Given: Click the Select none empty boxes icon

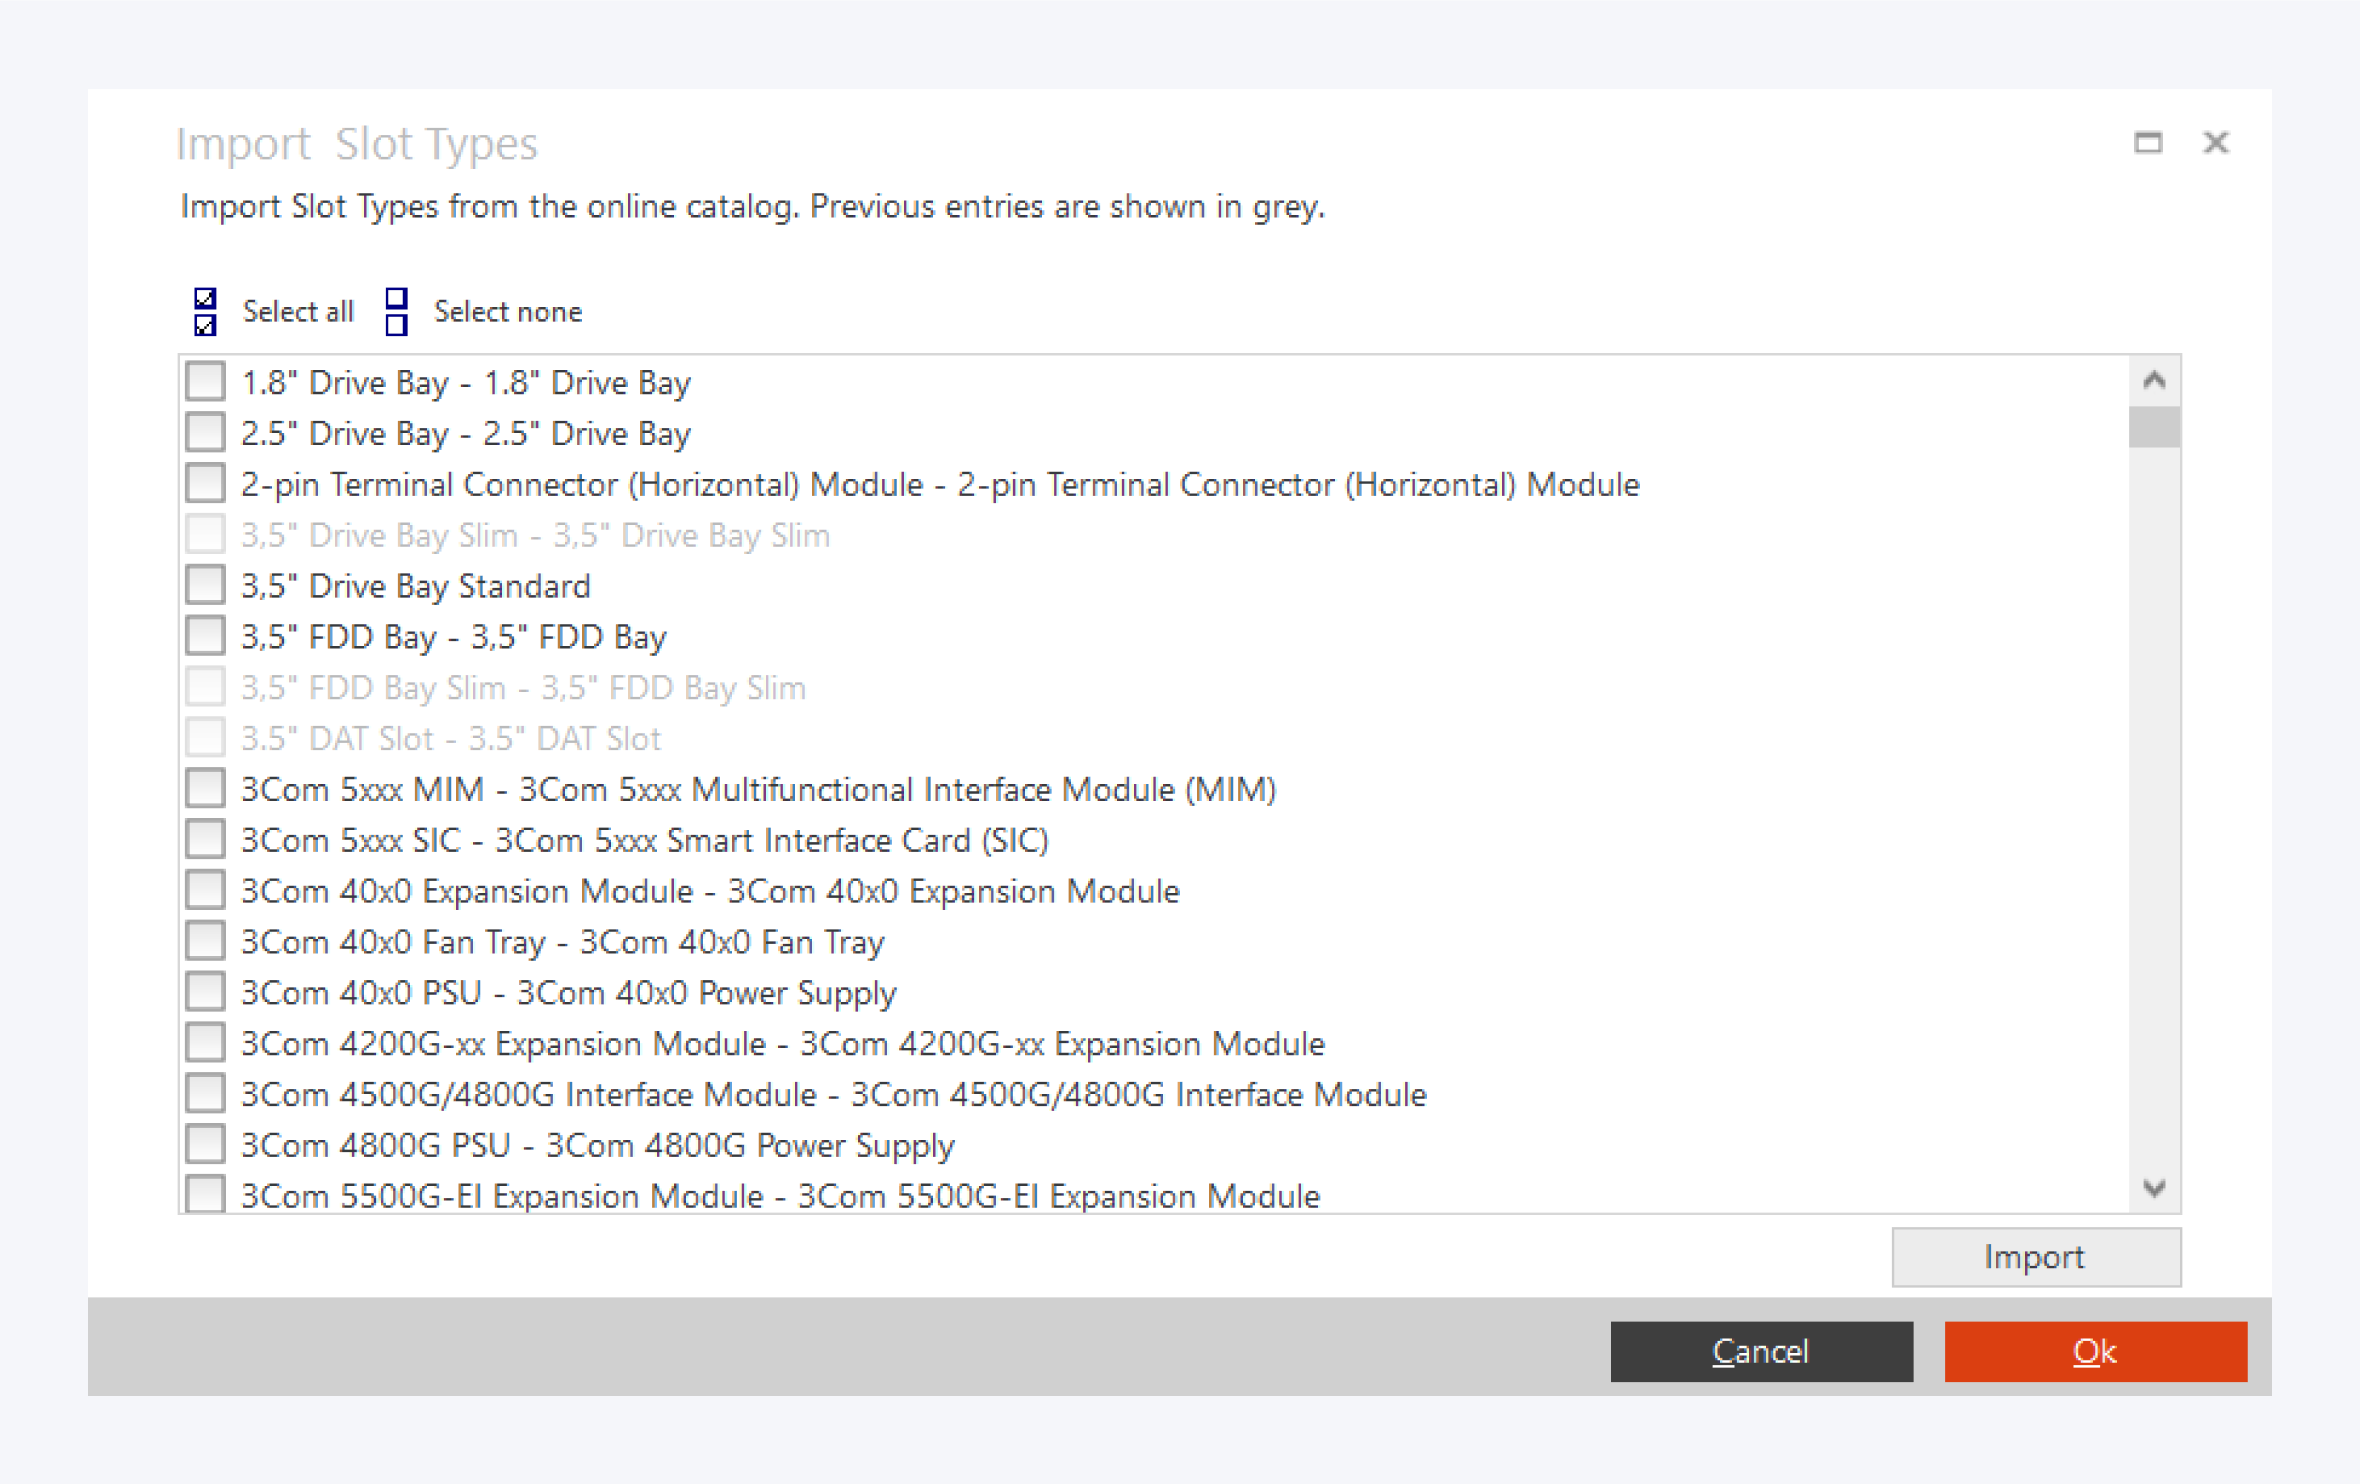Looking at the screenshot, I should 396,312.
